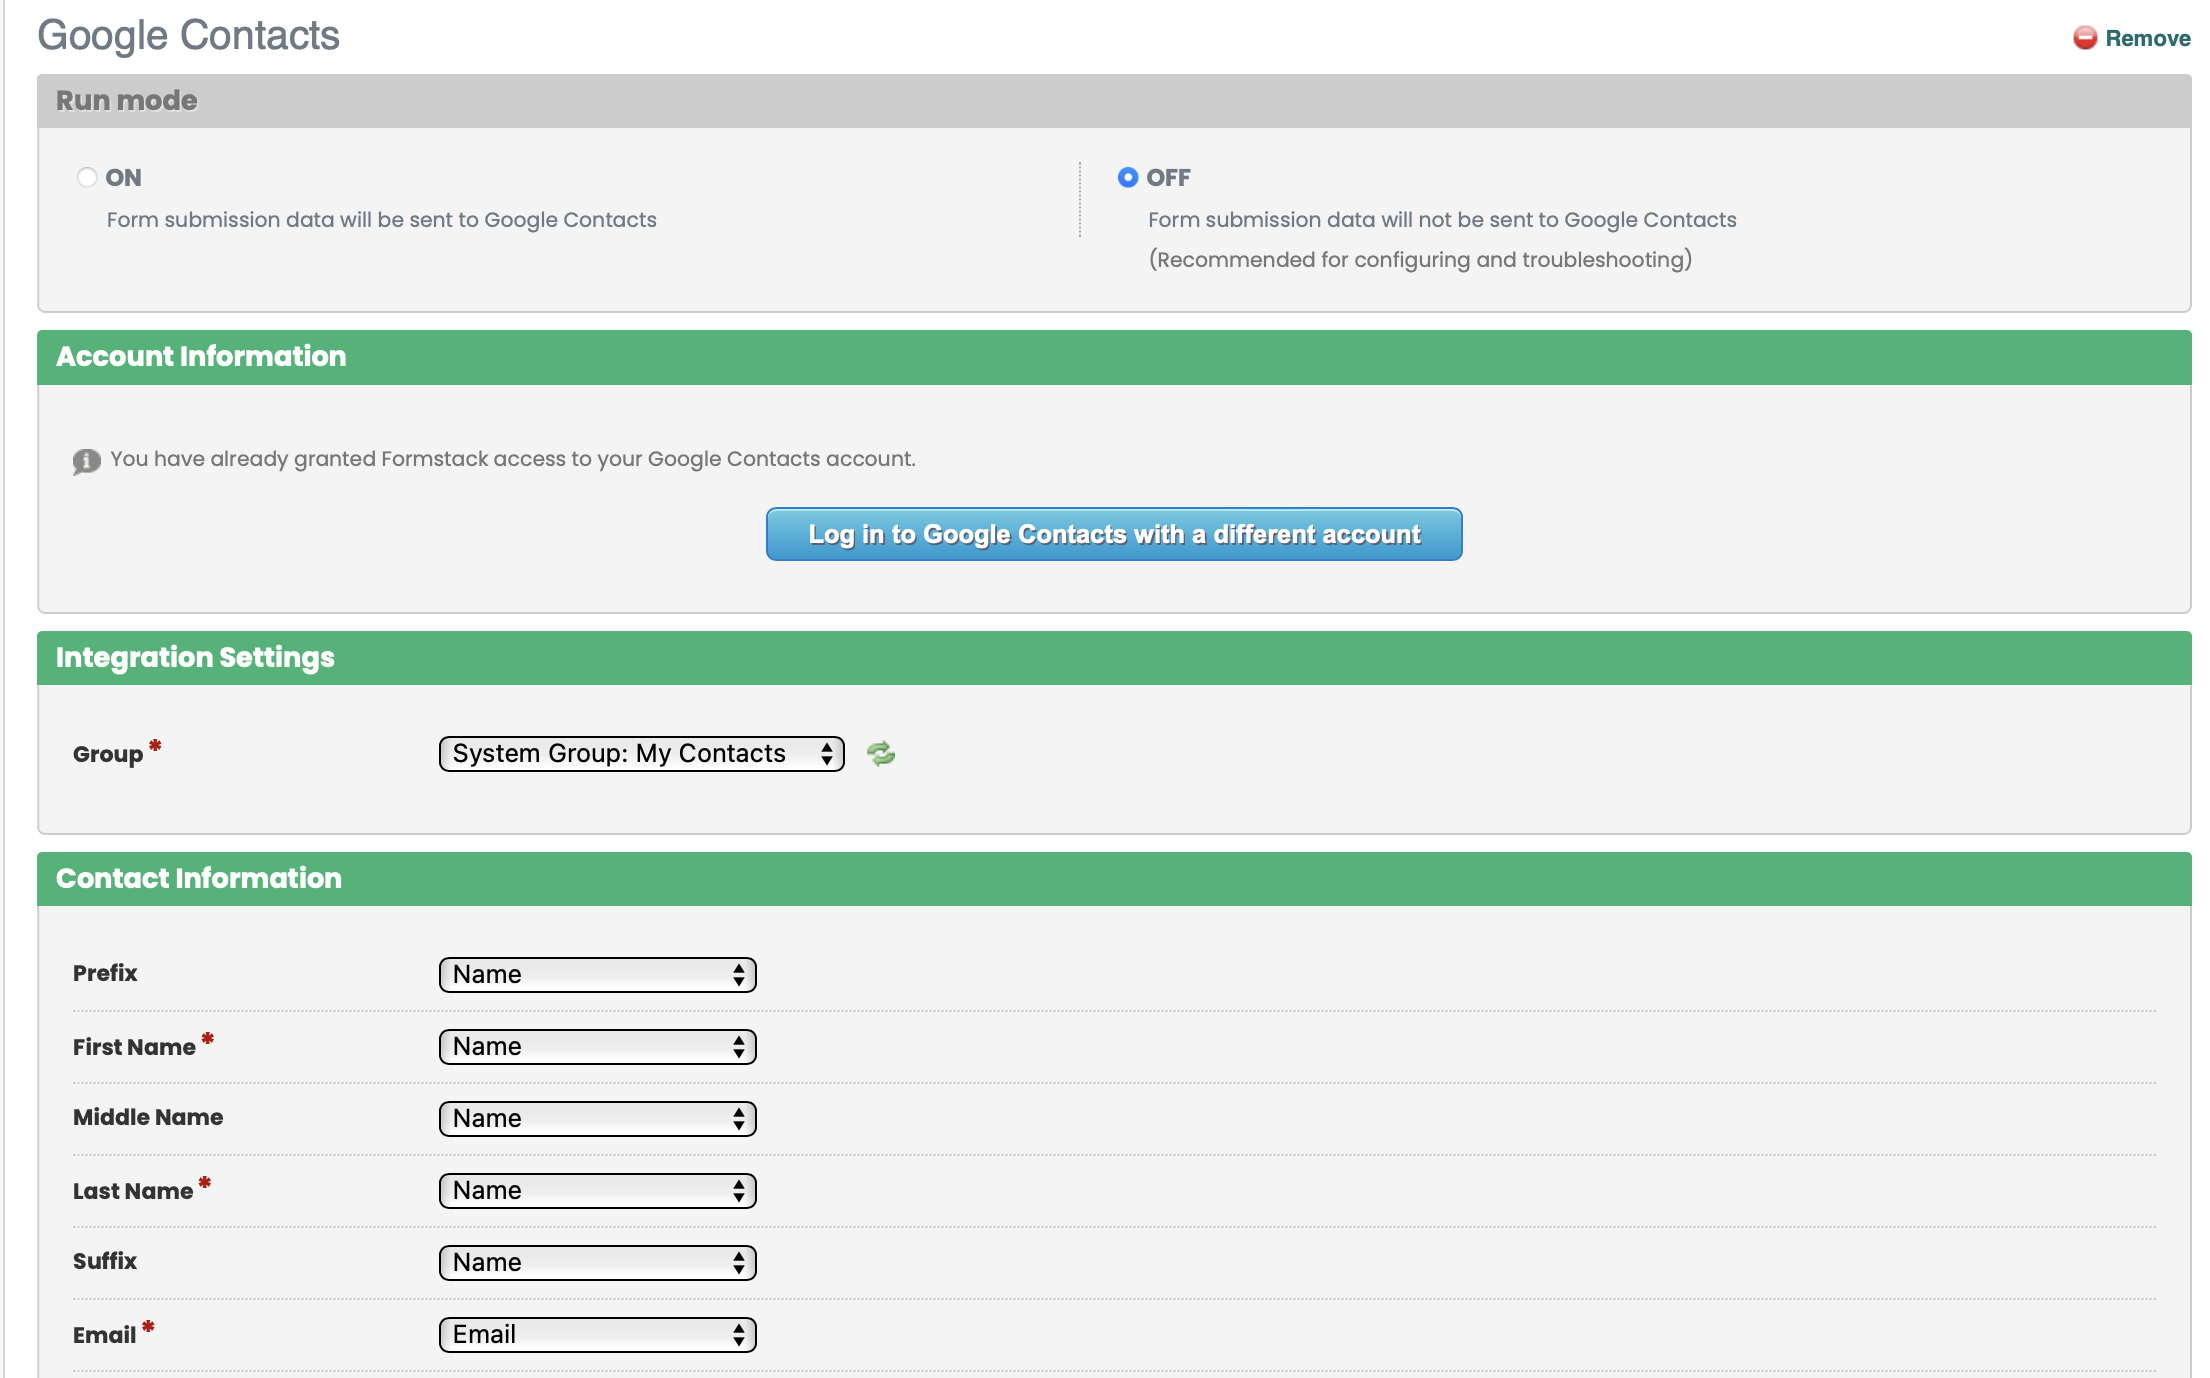Log in to Google Contacts with a different account

[1113, 534]
